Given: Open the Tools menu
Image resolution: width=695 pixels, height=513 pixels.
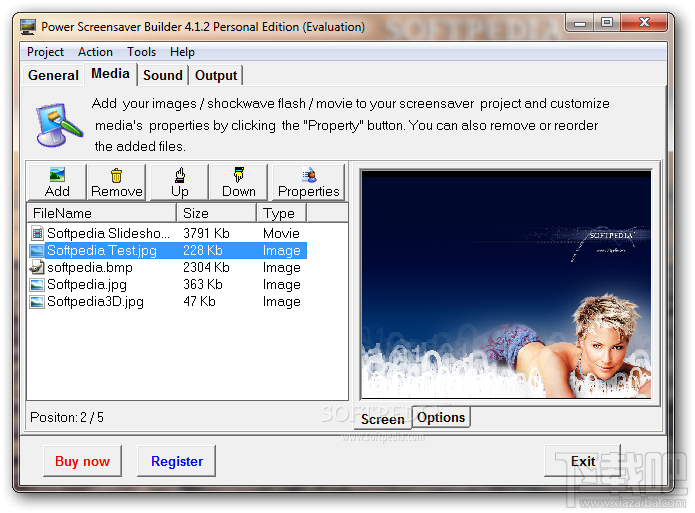Looking at the screenshot, I should [141, 52].
